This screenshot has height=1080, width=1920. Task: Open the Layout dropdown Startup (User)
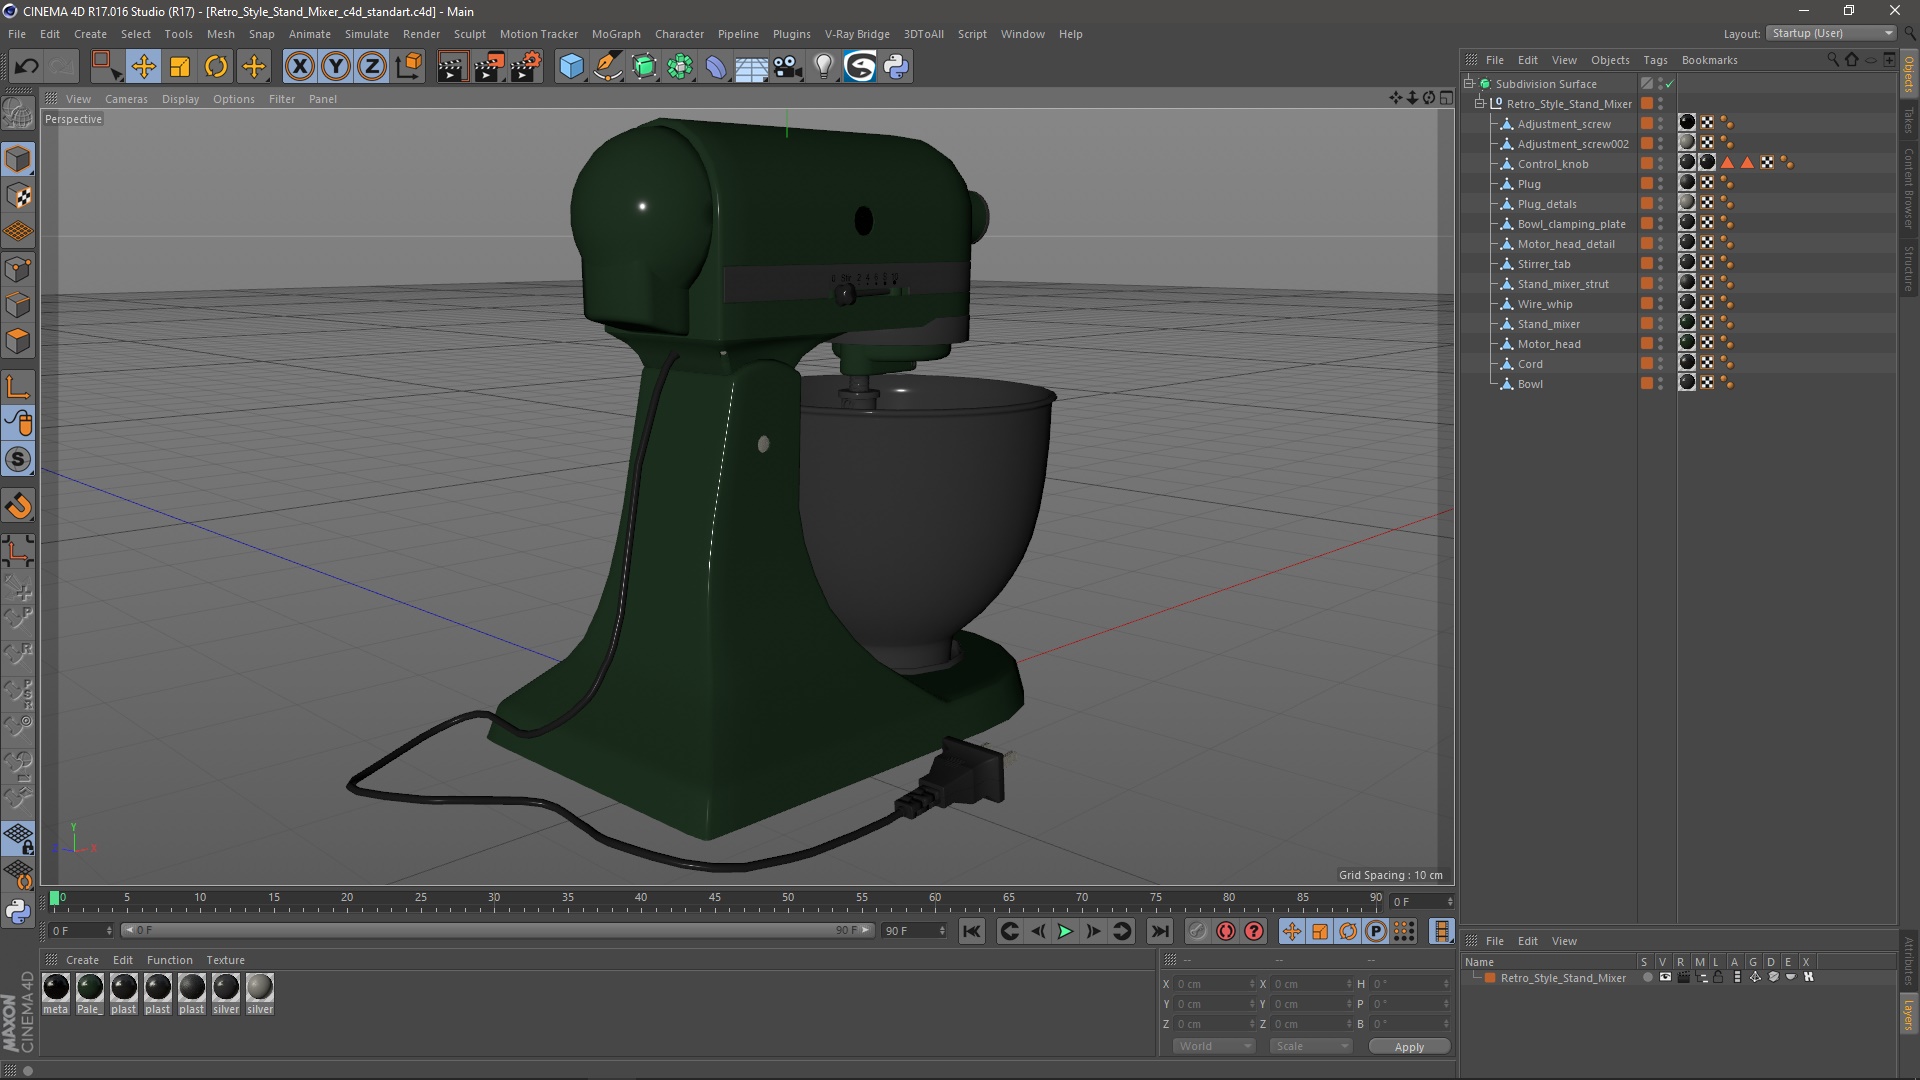[1832, 33]
